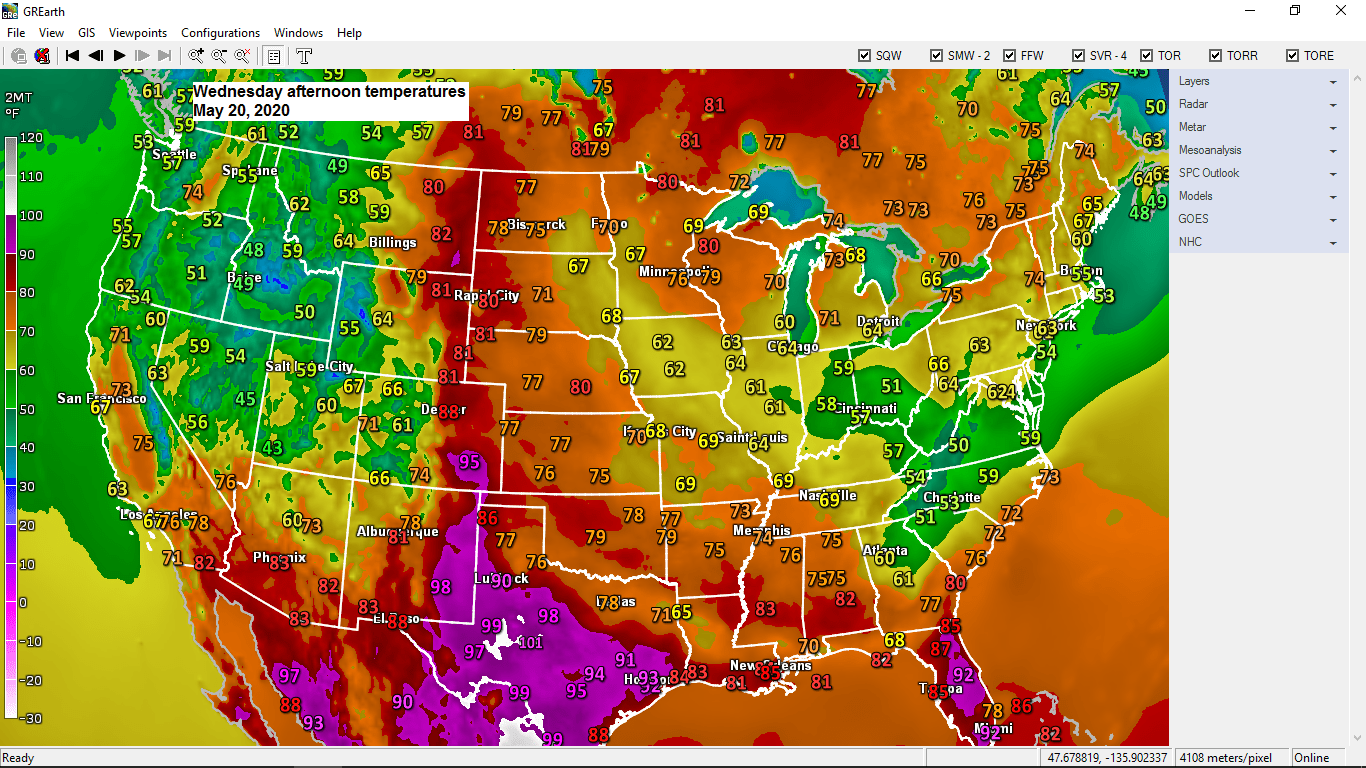The width and height of the screenshot is (1366, 768).
Task: Click the globe with red X icon
Action: click(42, 56)
